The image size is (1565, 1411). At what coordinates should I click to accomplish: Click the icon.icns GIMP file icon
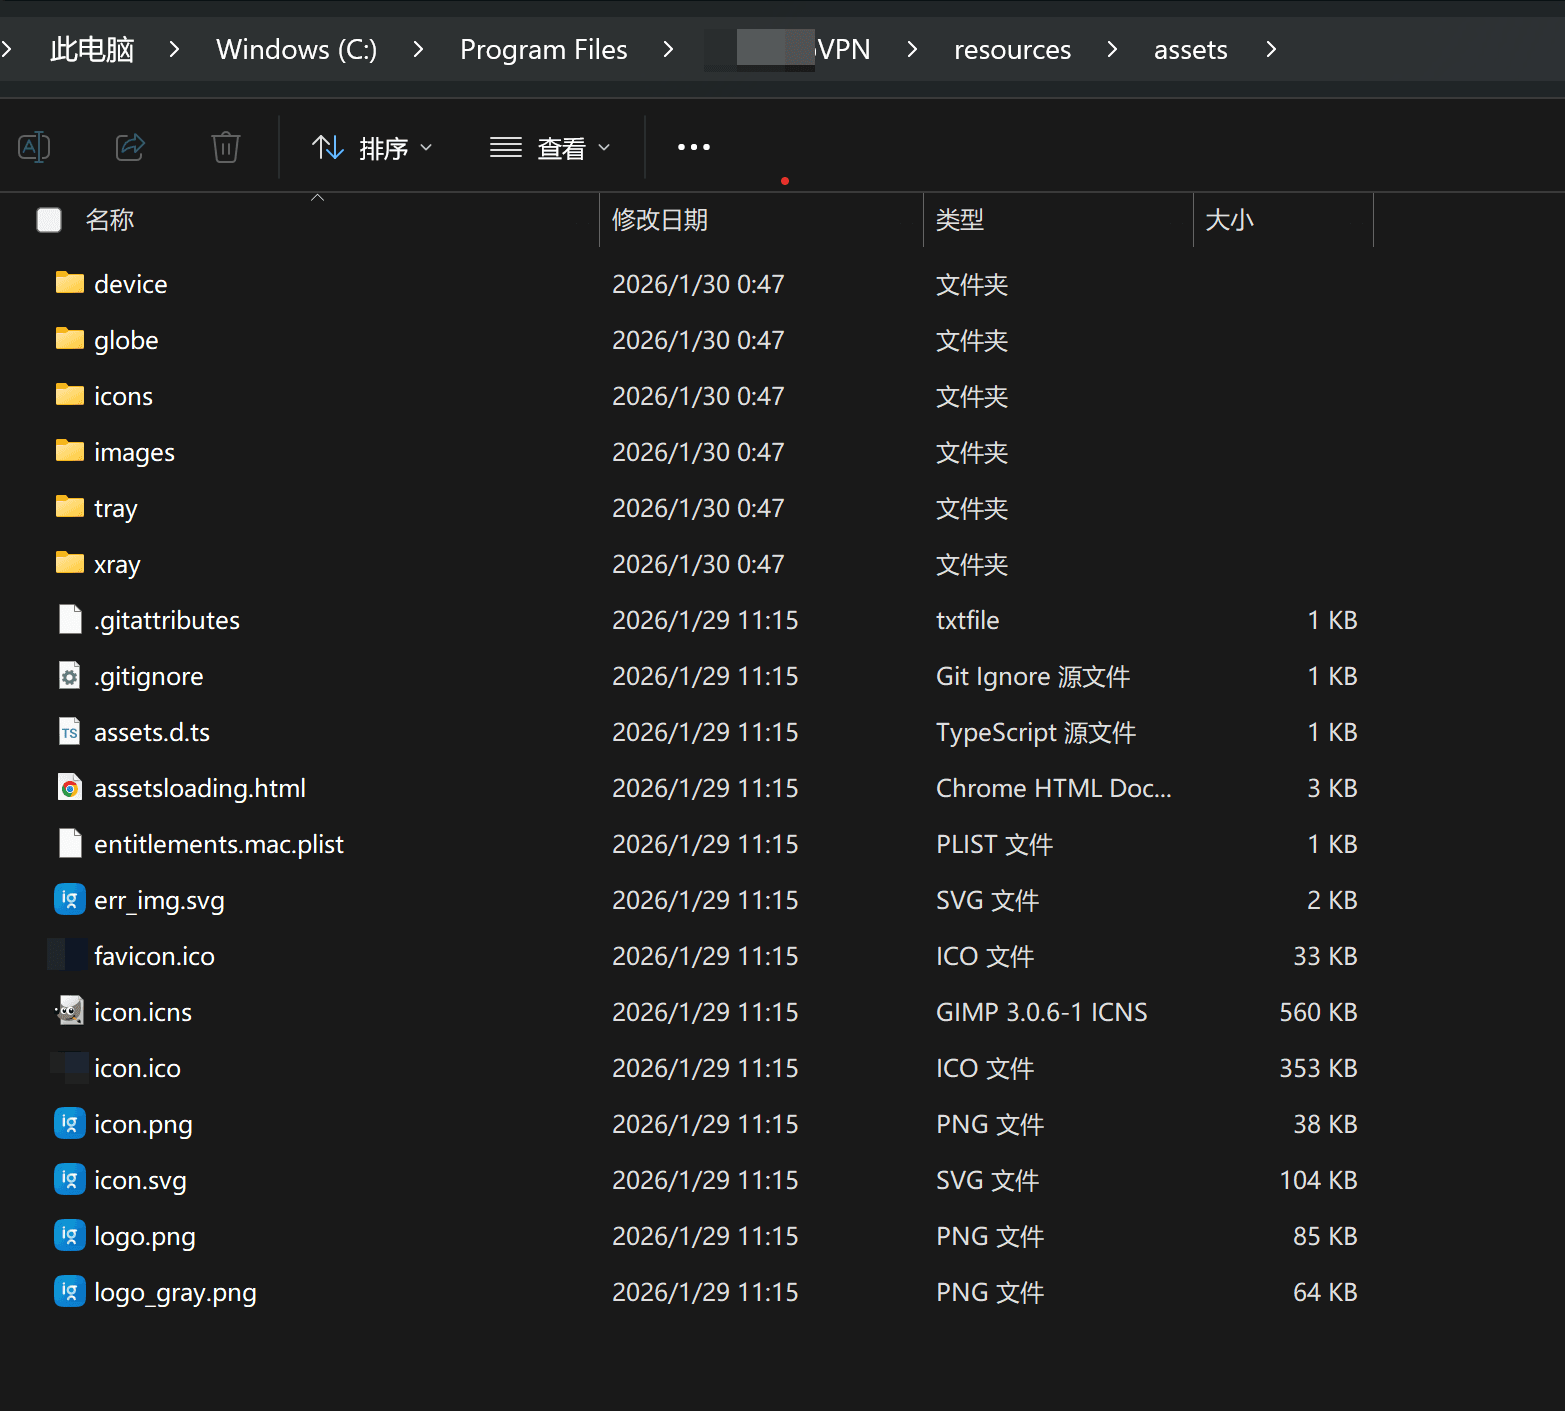point(70,1012)
